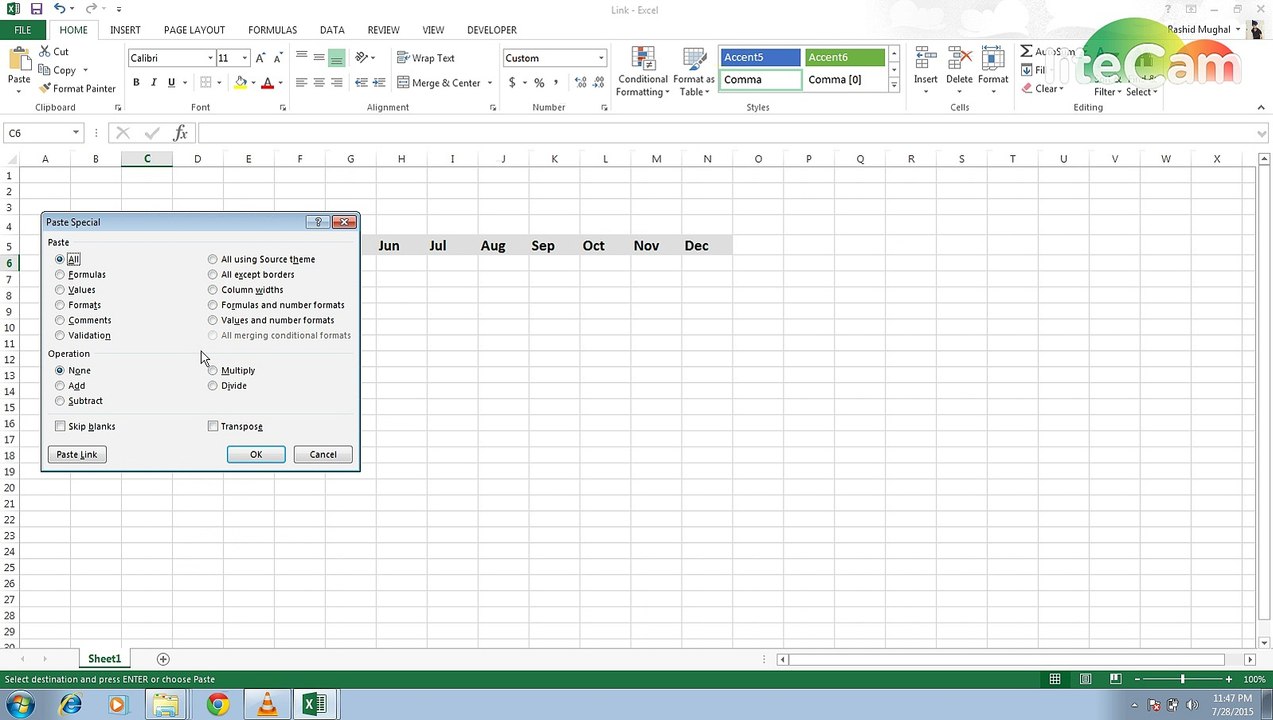Click the Accounting dollar format icon

click(x=512, y=83)
